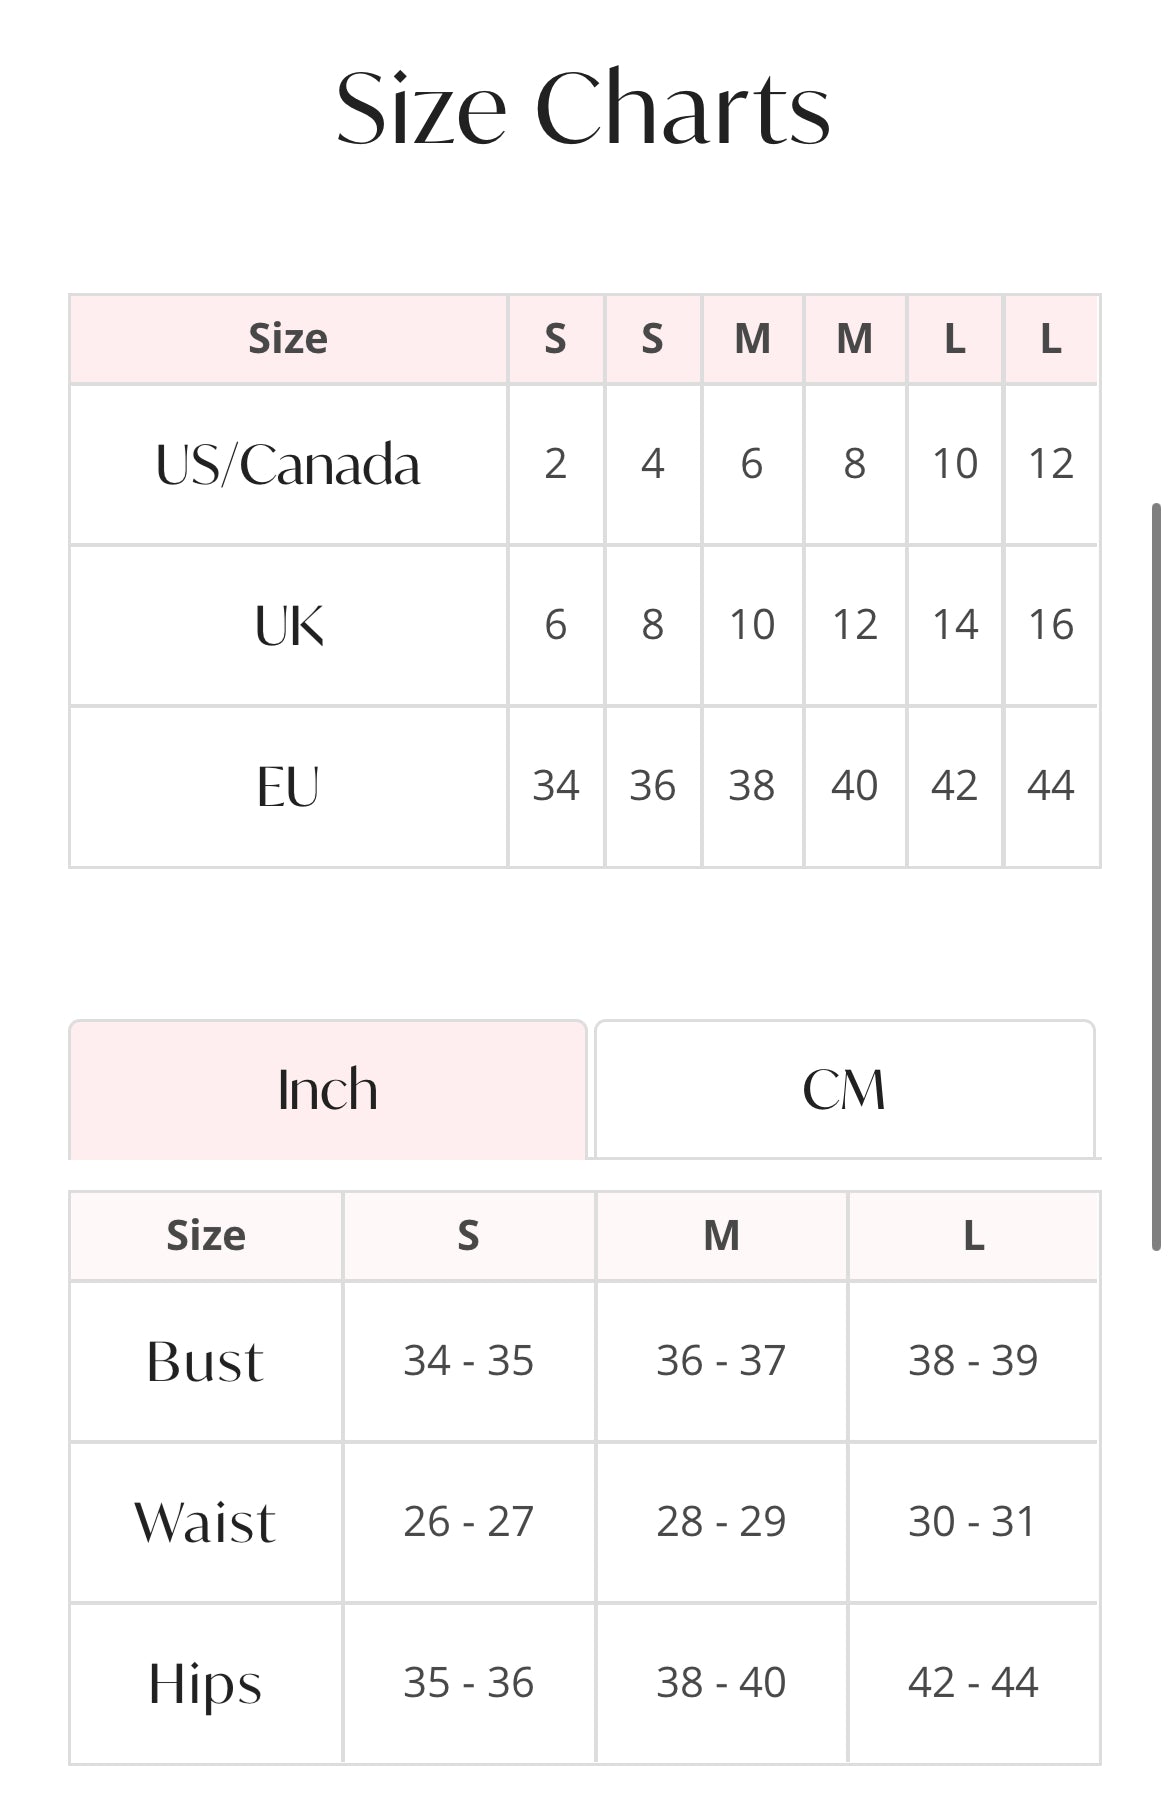Select the UK row label
1170x1811 pixels.
click(288, 626)
